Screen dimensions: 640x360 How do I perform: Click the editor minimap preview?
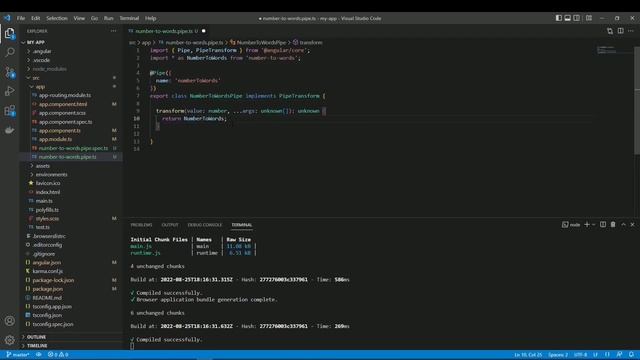pyautogui.click(x=614, y=50)
